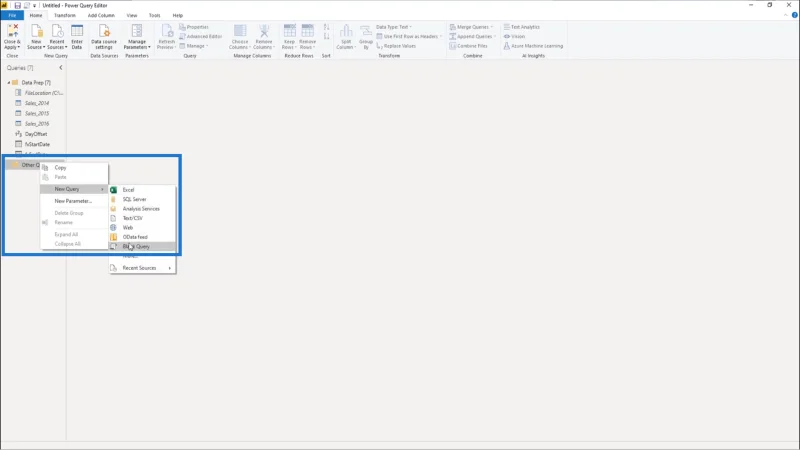The image size is (800, 450).
Task: Click the Save icon in title bar
Action: coord(17,5)
